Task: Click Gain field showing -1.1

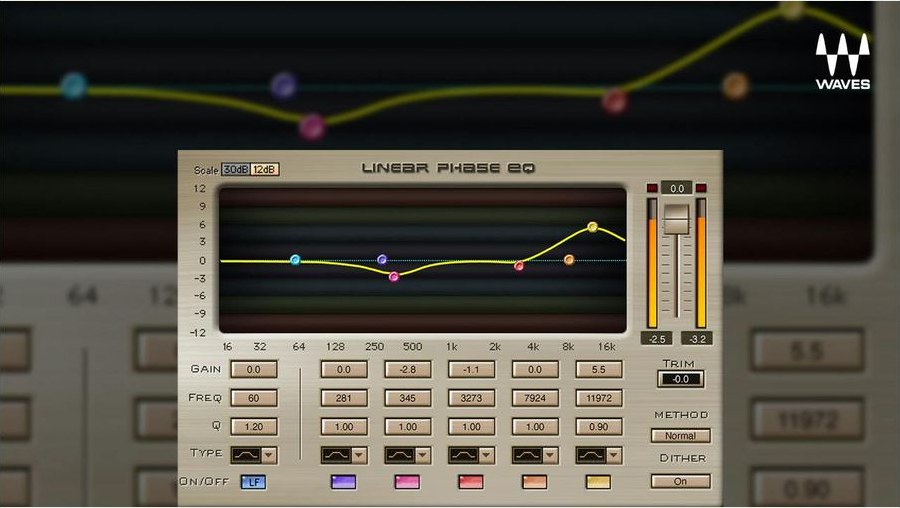Action: click(x=471, y=370)
